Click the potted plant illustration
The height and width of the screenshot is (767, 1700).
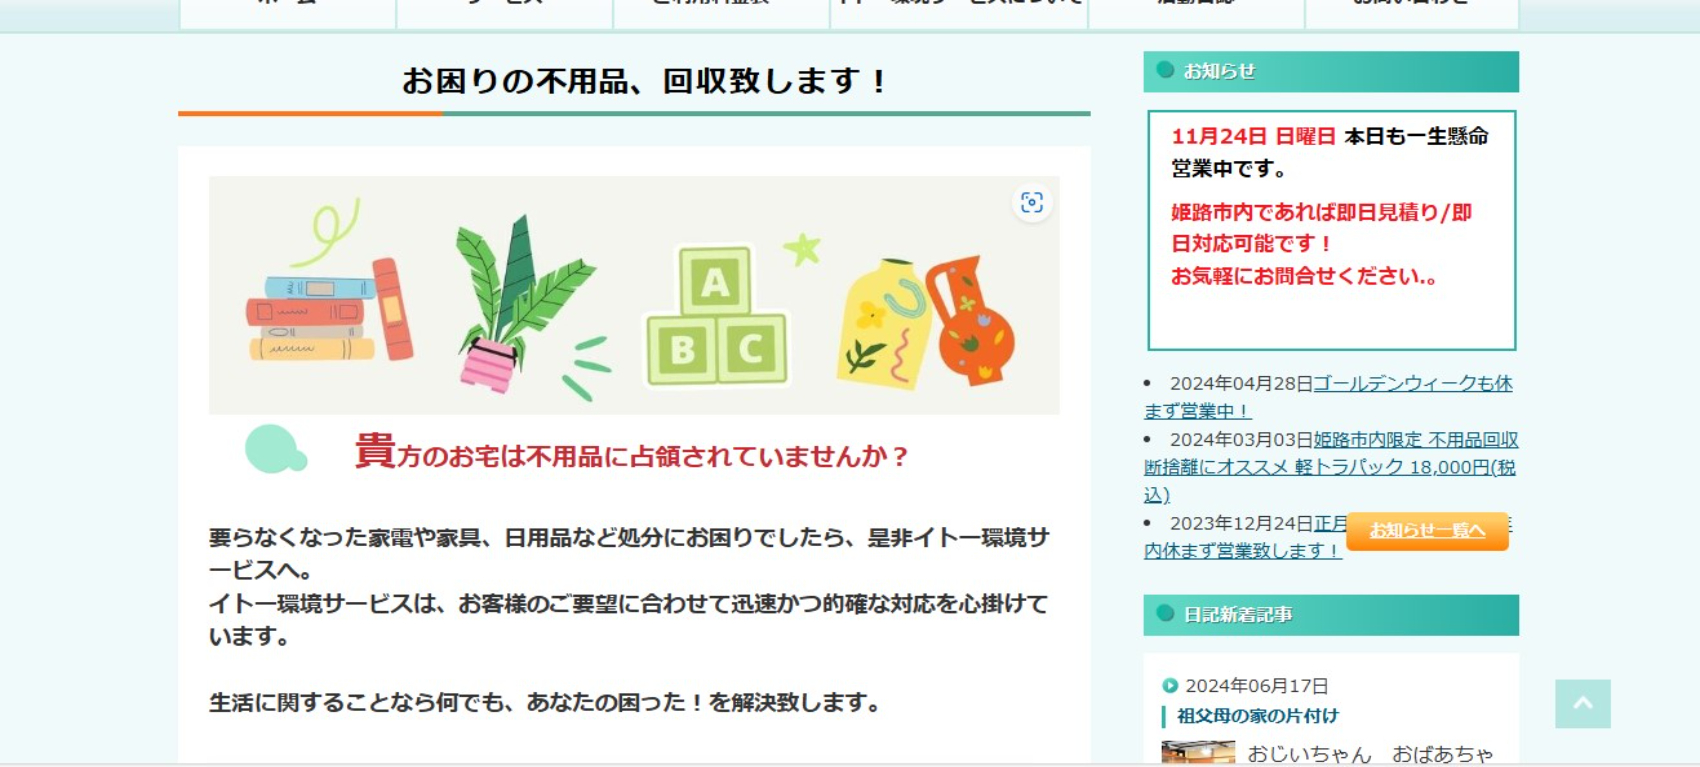point(522,302)
